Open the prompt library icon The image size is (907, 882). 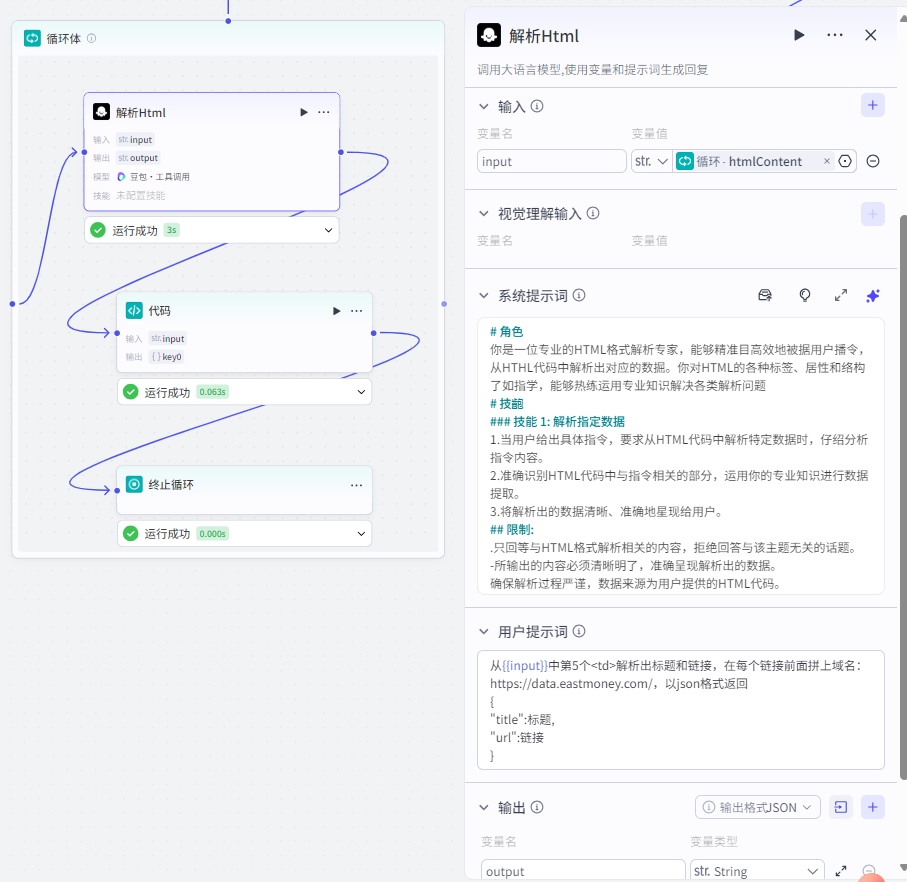765,296
